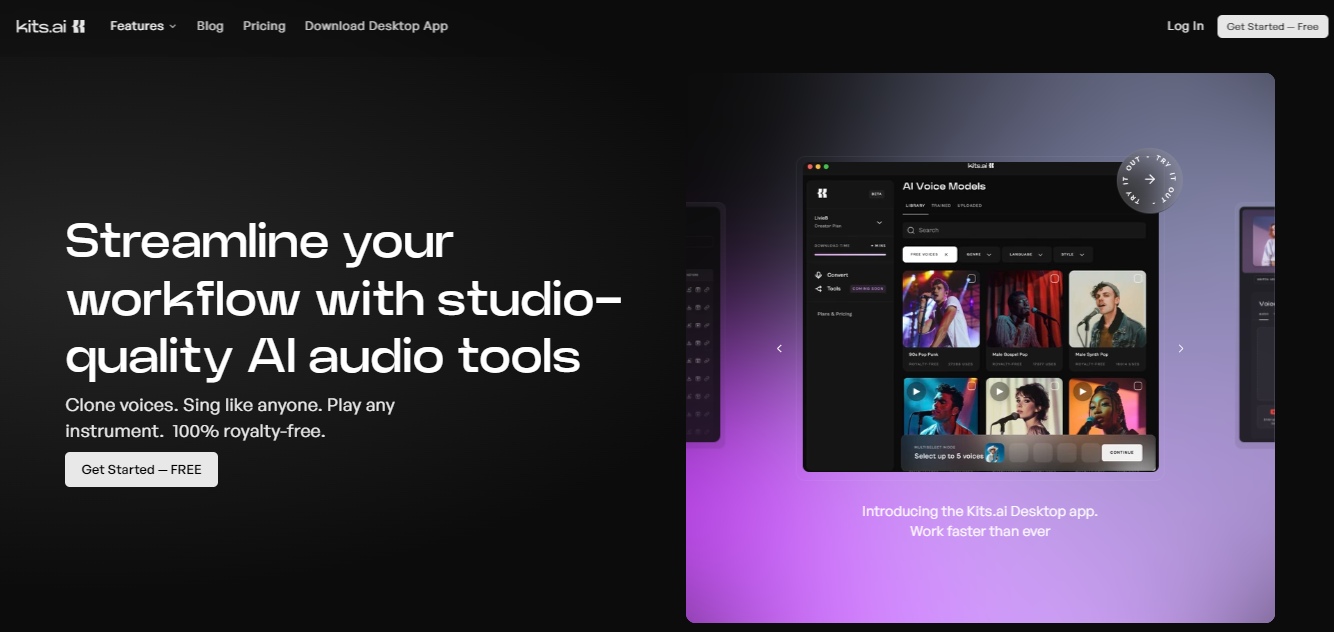Screen dimensions: 1334x632
Task: Go to the previous carousel slide
Action: point(779,348)
